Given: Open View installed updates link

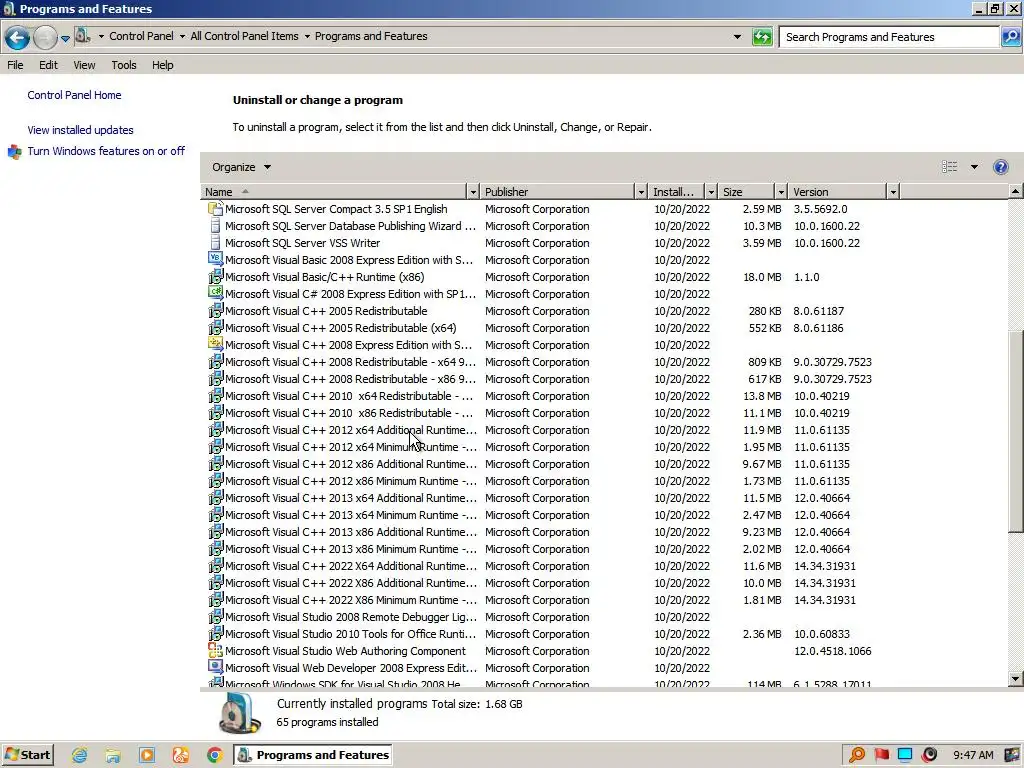Looking at the screenshot, I should (x=80, y=130).
